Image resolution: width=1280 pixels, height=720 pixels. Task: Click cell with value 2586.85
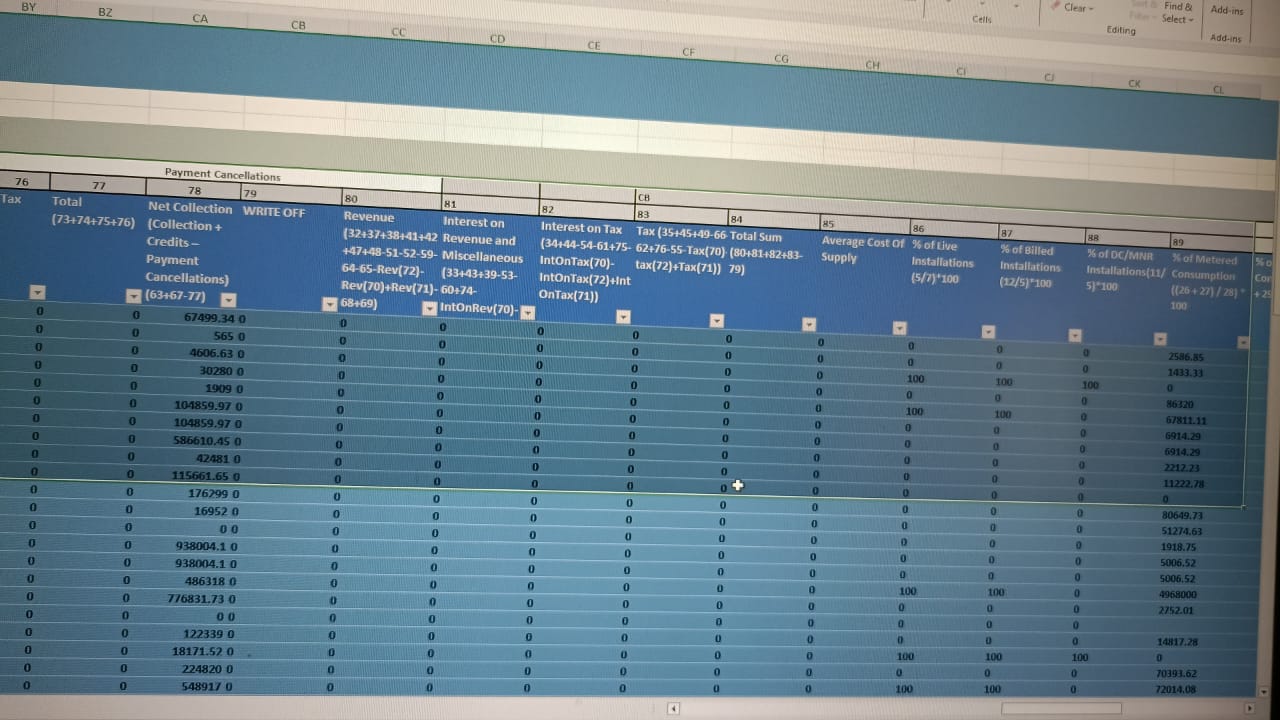point(1185,357)
